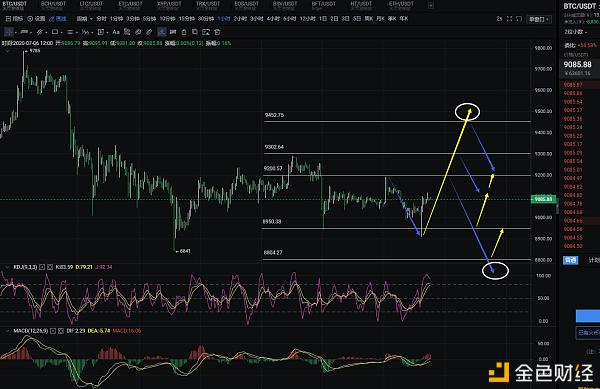The width and height of the screenshot is (600, 389).
Task: Select the rectangle shape drawing tool
Action: [55, 32]
